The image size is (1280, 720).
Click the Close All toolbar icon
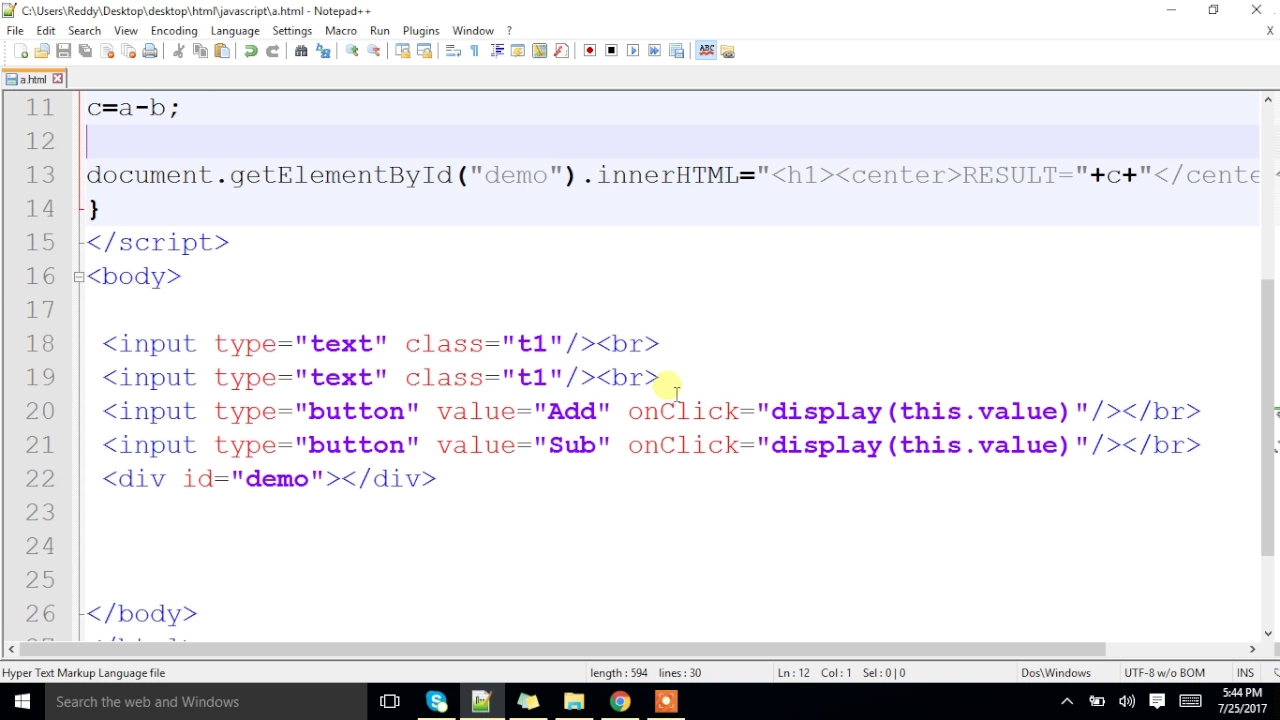pos(128,51)
